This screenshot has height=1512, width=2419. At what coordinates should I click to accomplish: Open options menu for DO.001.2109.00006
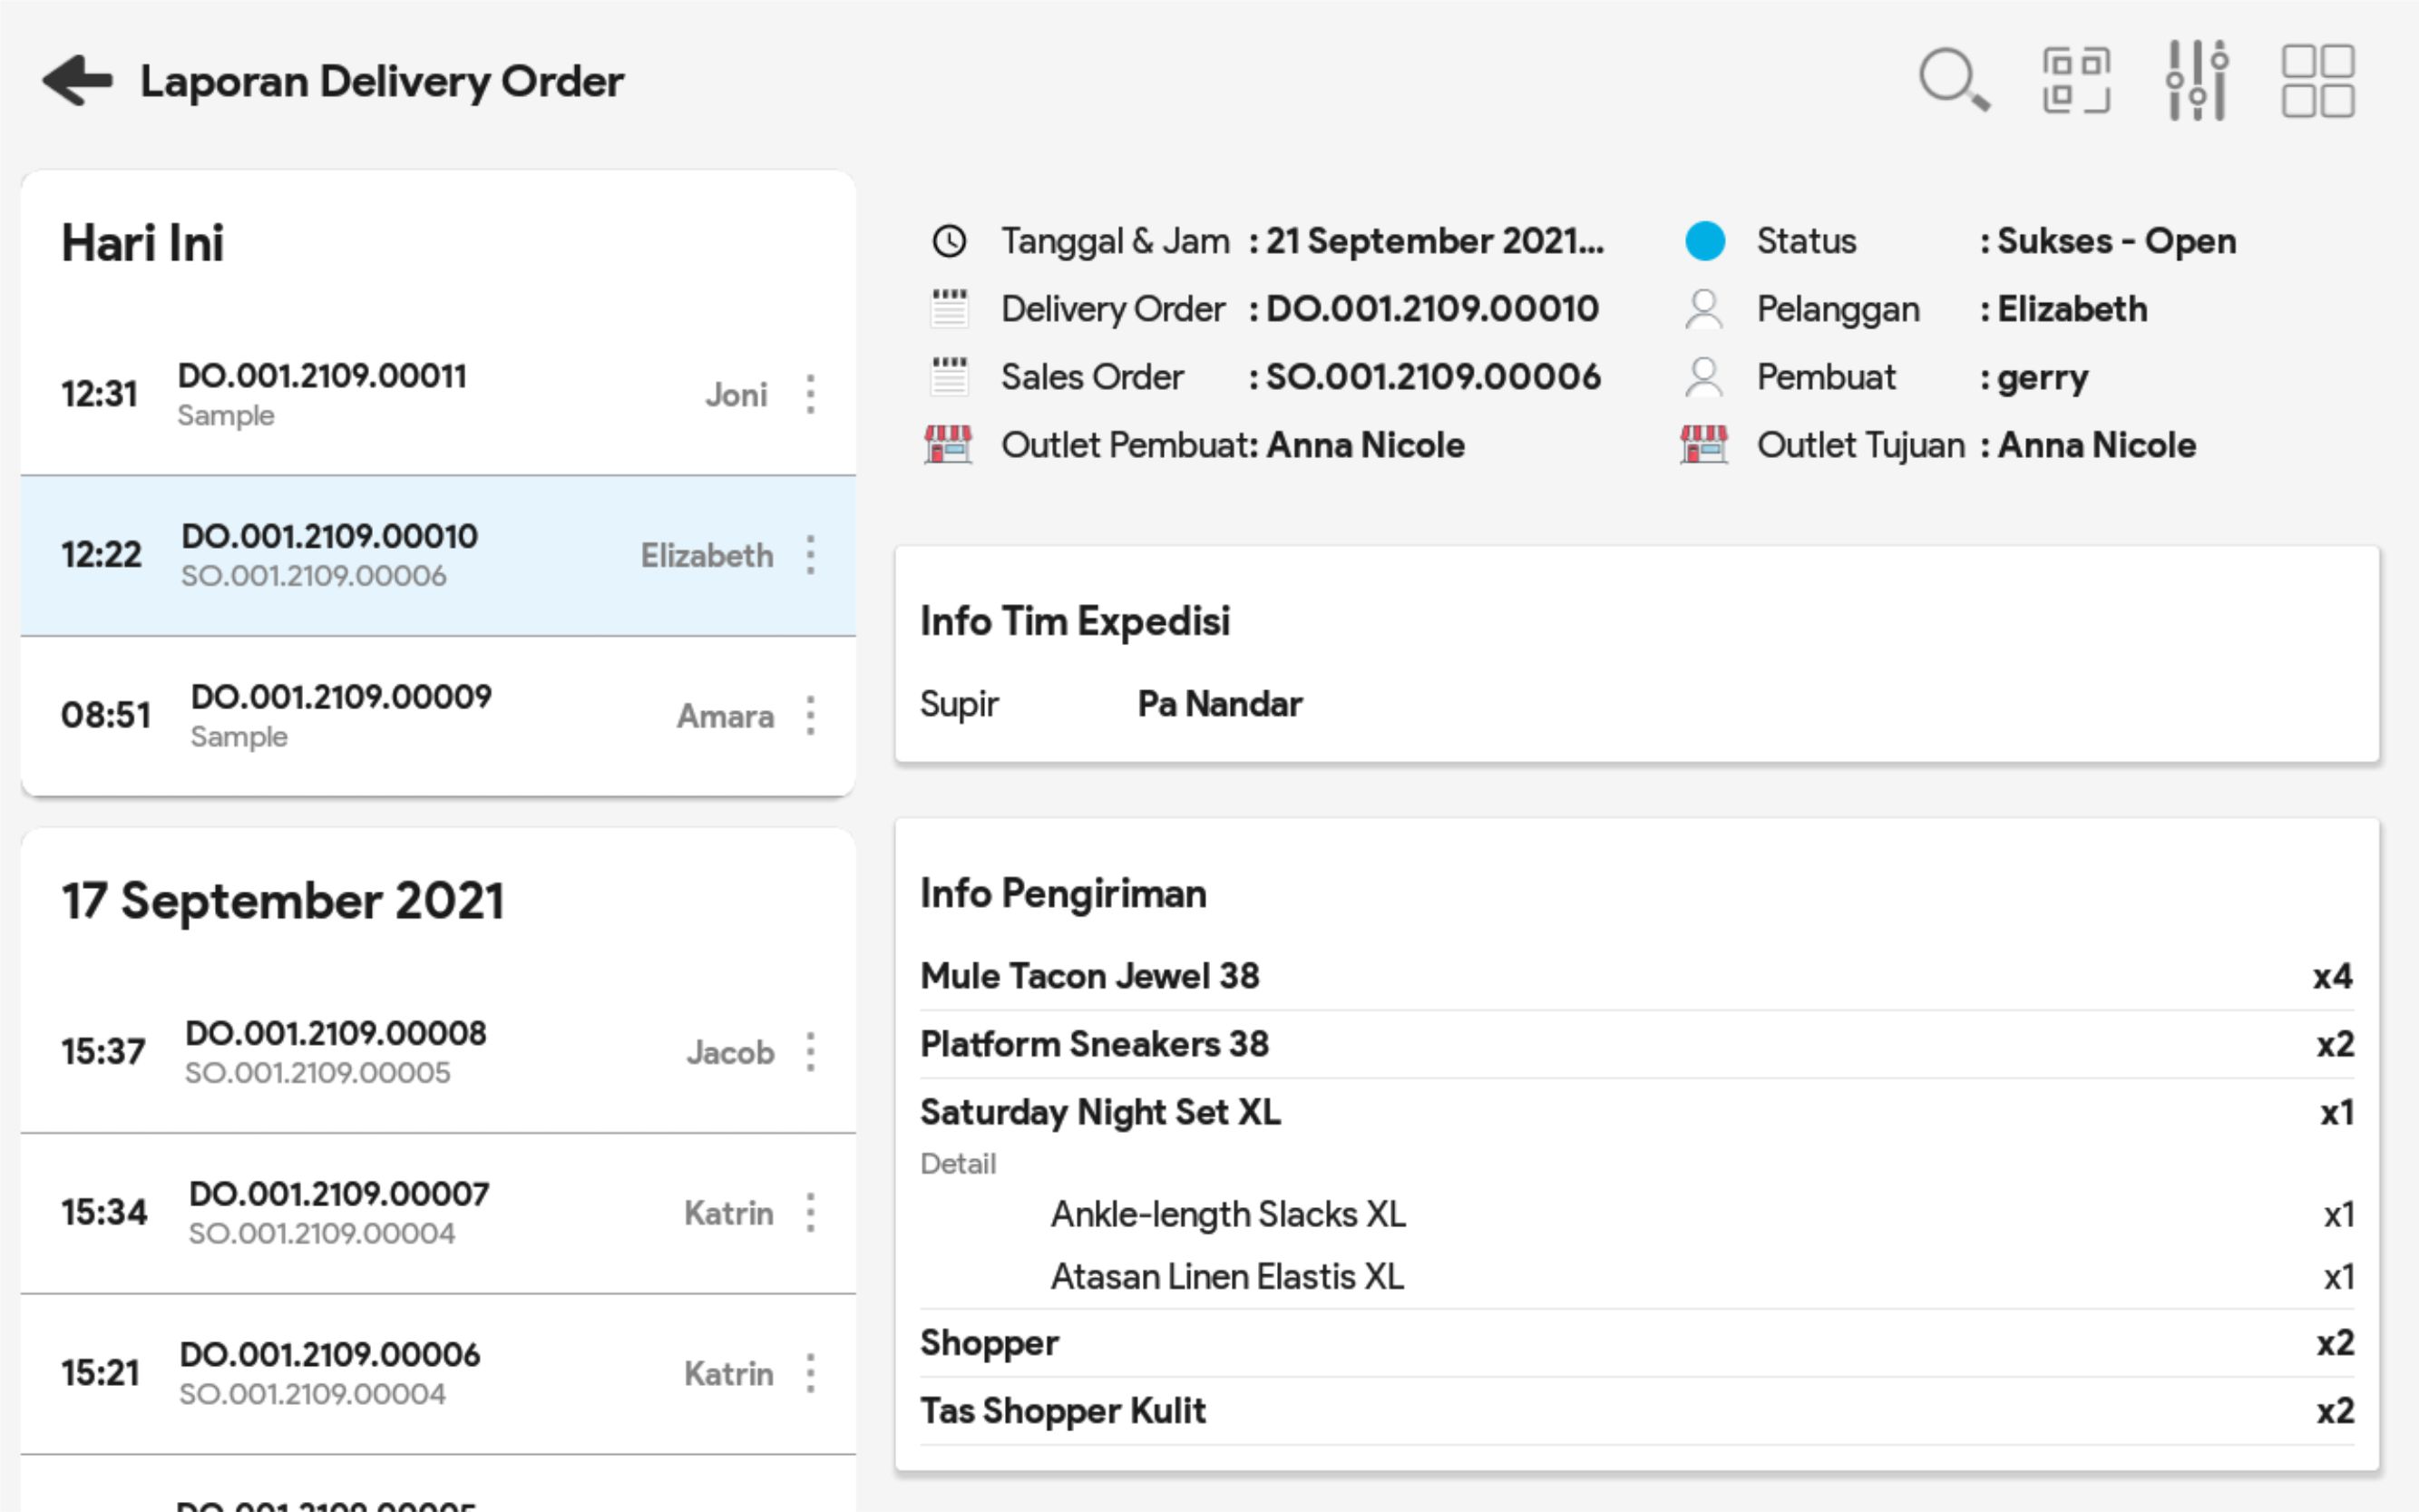point(810,1373)
